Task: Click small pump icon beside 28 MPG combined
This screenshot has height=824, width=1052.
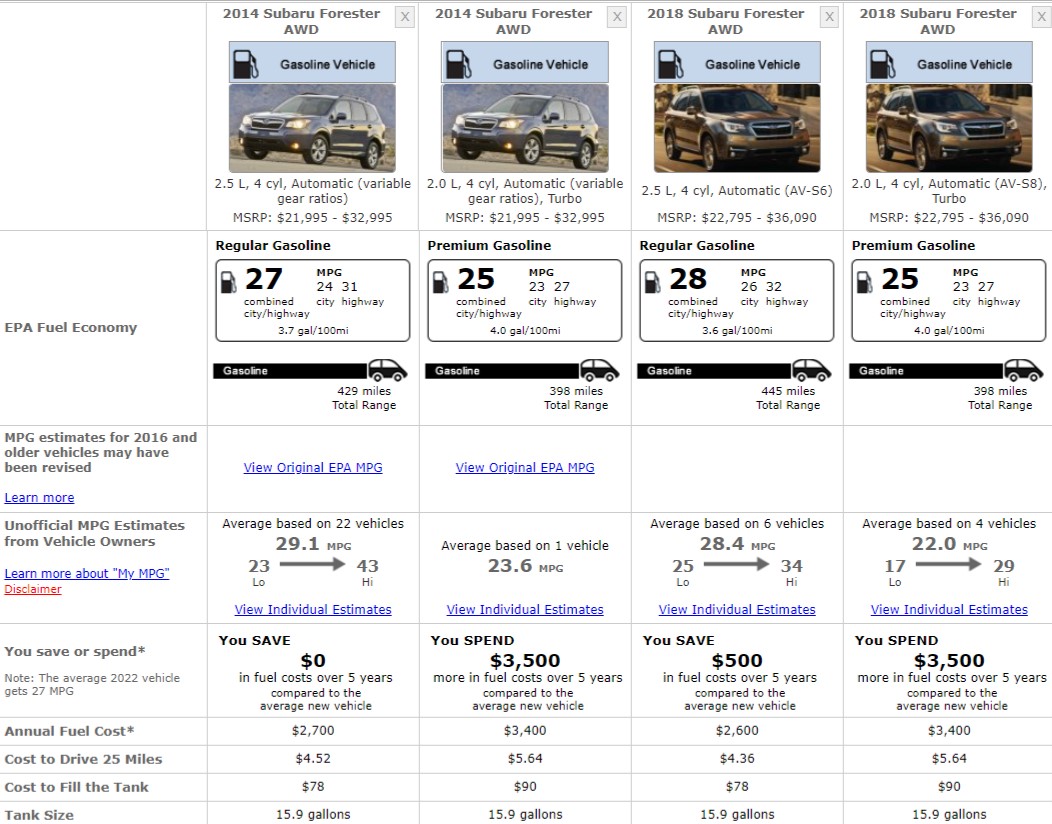Action: click(x=653, y=282)
